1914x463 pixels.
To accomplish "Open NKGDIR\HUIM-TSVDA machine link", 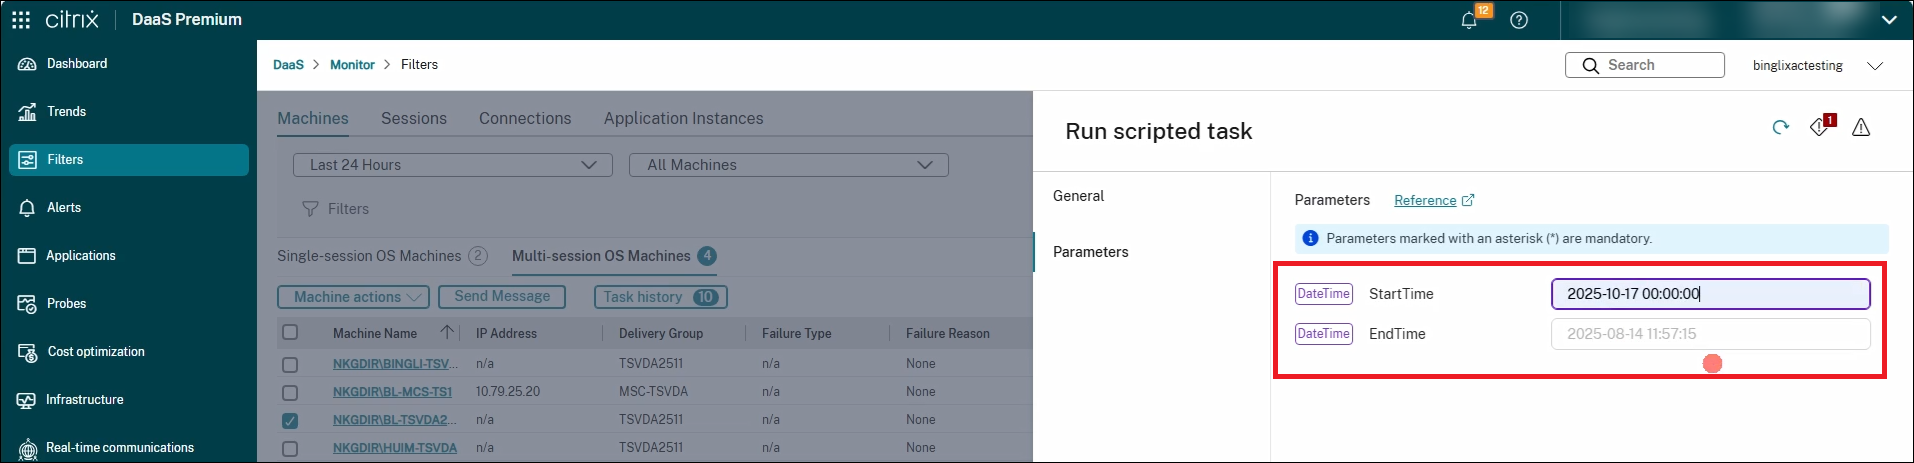I will pyautogui.click(x=395, y=448).
